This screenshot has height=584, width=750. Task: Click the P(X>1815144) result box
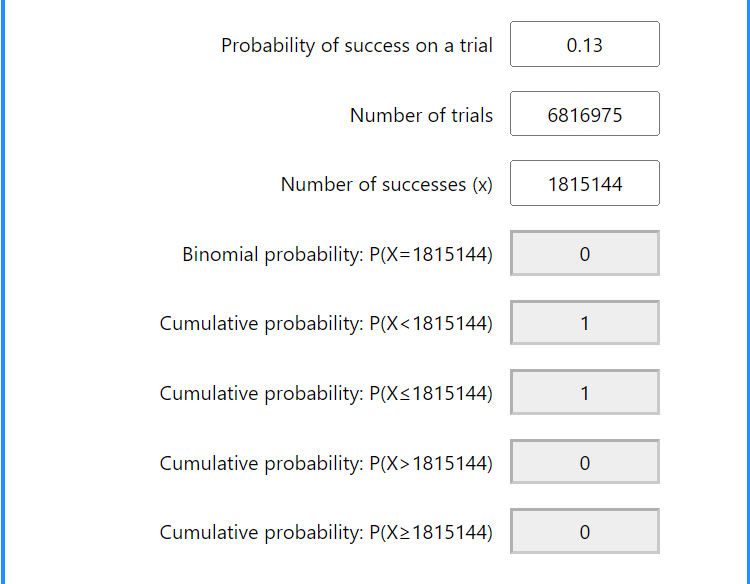[x=584, y=462]
